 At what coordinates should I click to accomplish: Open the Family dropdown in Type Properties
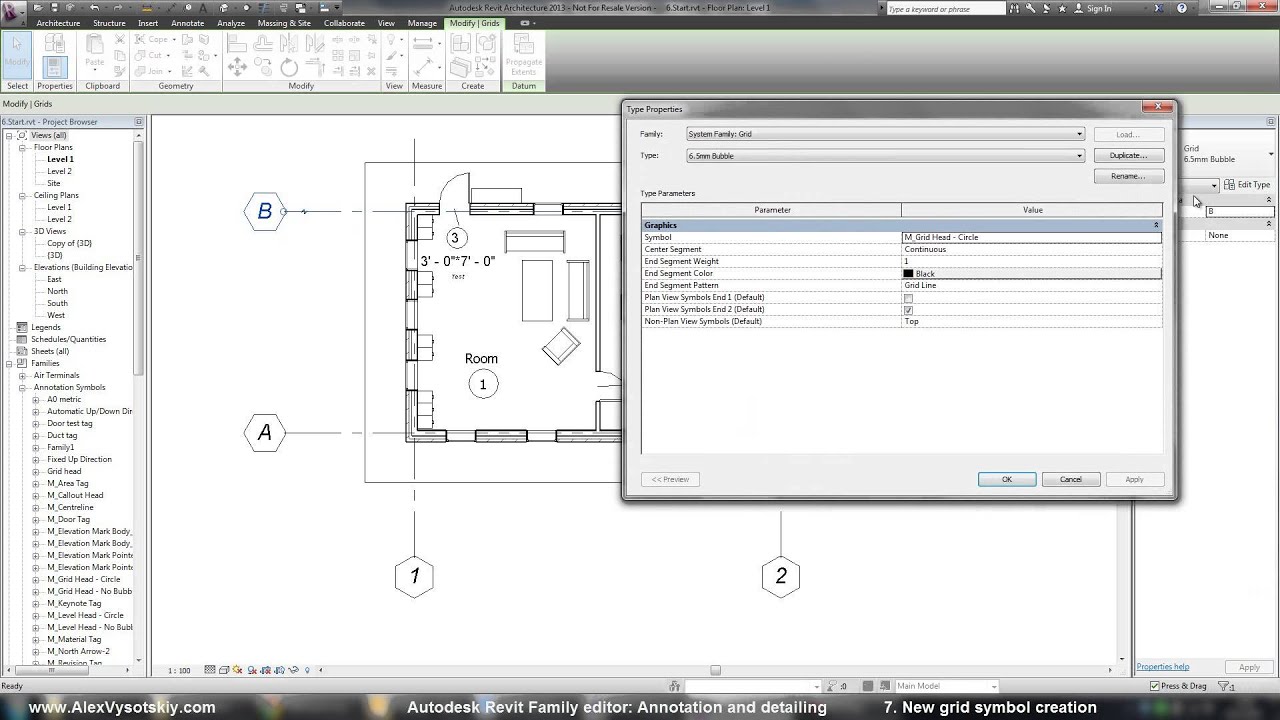pos(1079,134)
